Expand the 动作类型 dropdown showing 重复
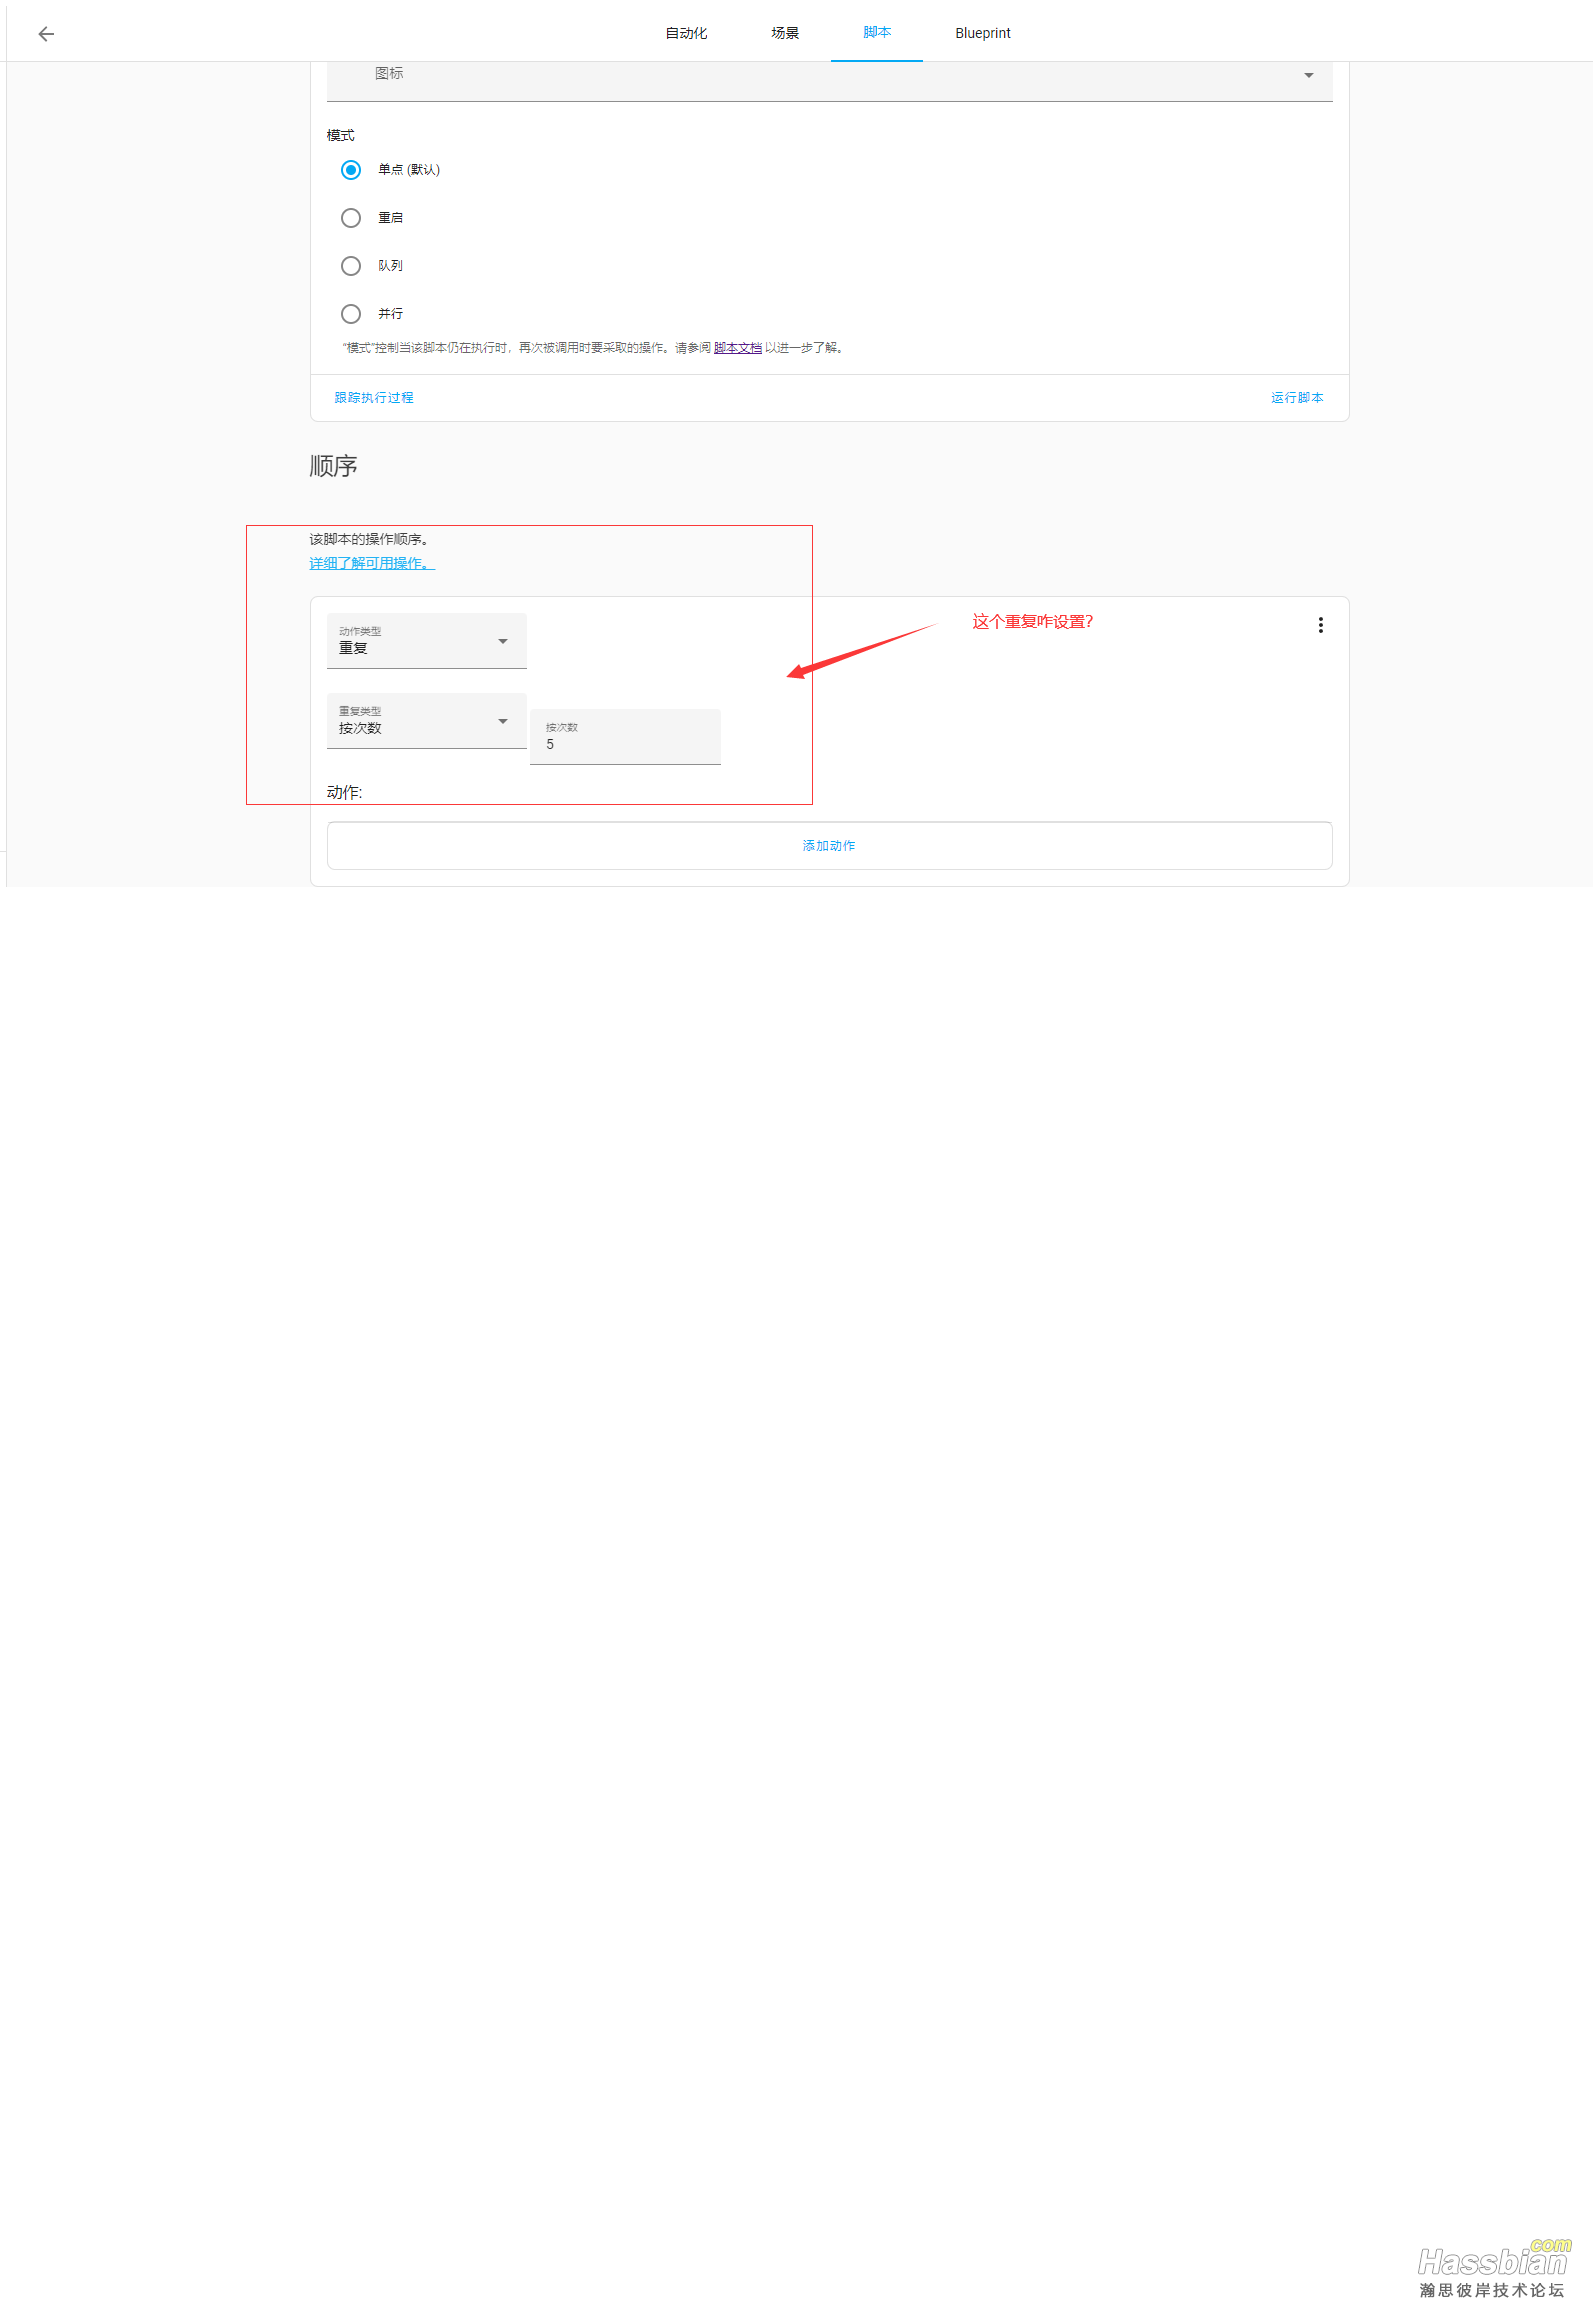1593x2308 pixels. pyautogui.click(x=427, y=641)
